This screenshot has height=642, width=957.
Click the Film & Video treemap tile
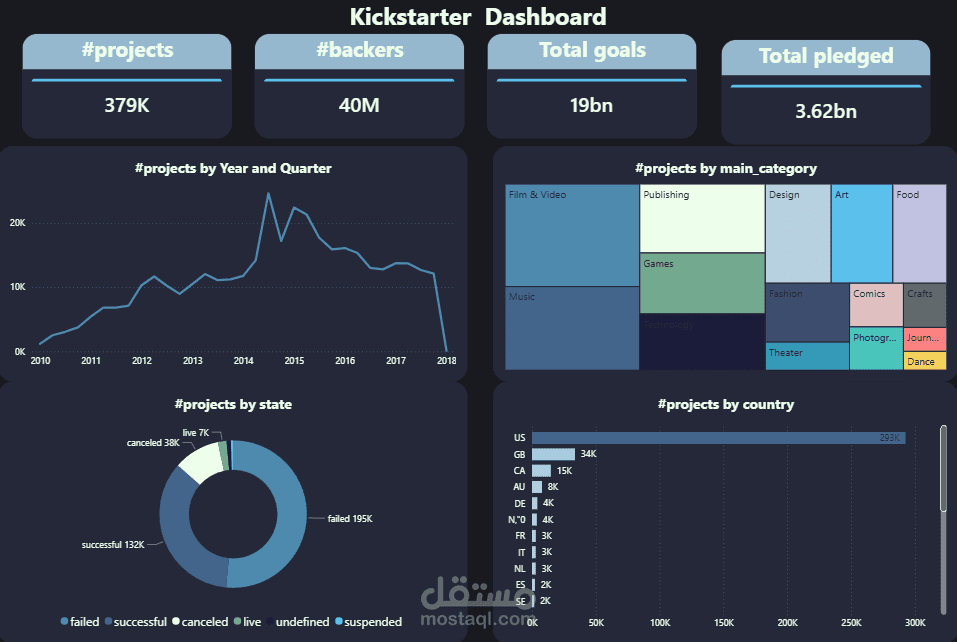(572, 235)
